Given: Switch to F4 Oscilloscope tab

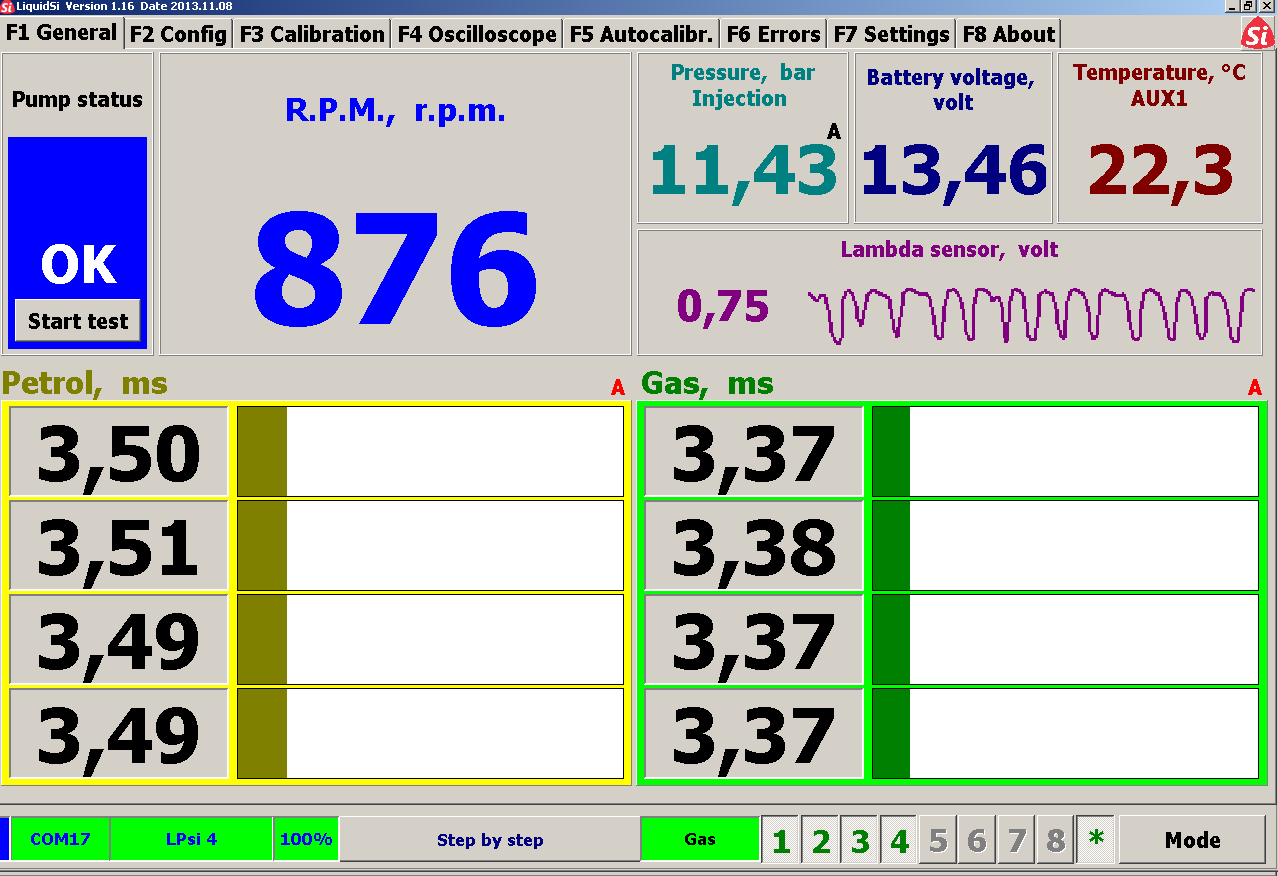Looking at the screenshot, I should 477,34.
